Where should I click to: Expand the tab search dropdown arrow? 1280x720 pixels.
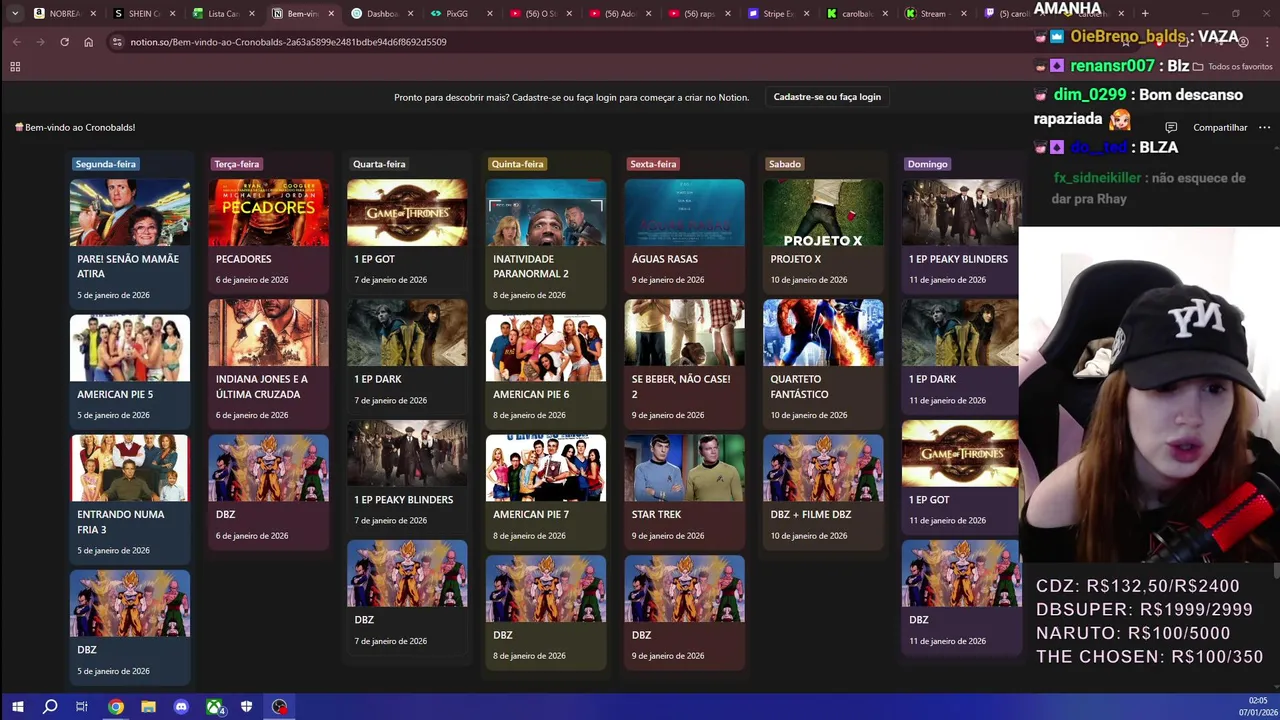click(x=14, y=14)
